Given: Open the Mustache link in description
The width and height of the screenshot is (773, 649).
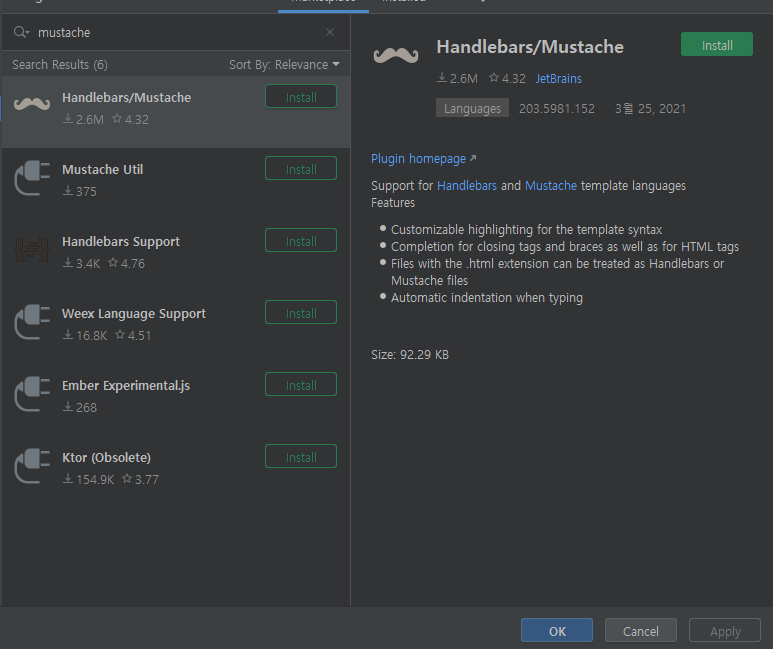Looking at the screenshot, I should 551,186.
